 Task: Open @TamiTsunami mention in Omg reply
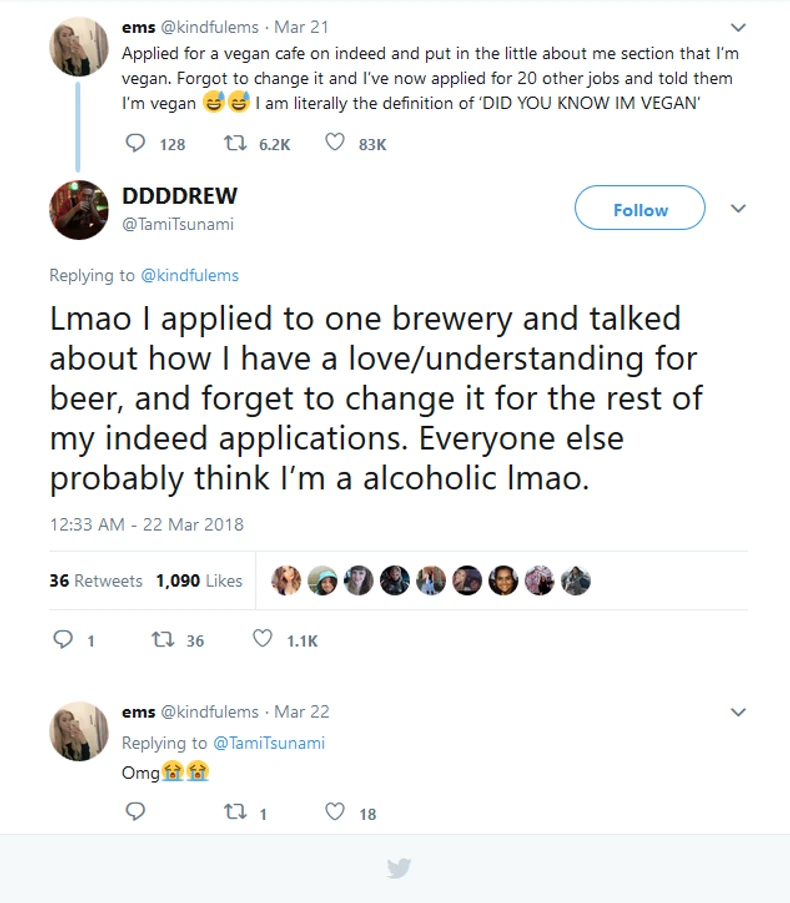coord(268,743)
